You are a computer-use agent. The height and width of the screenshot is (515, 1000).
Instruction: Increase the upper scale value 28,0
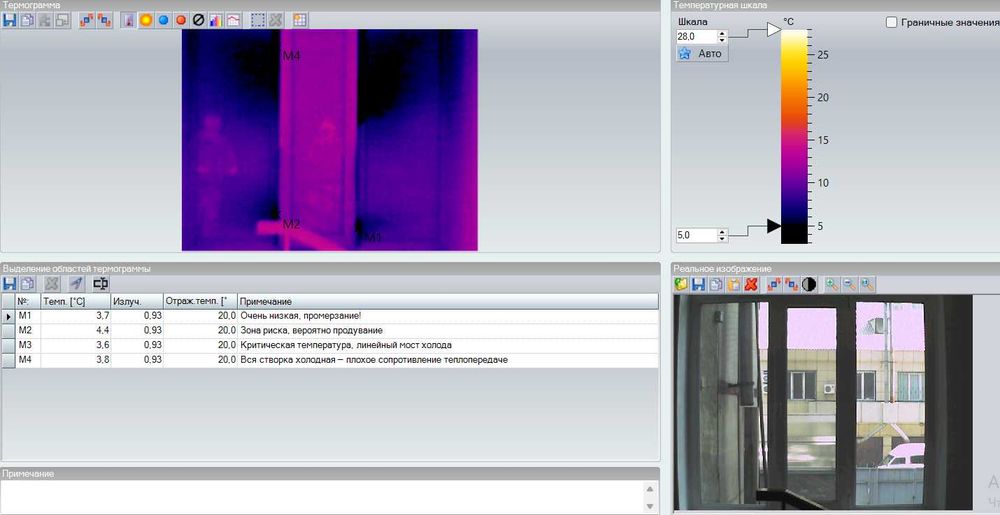722,34
